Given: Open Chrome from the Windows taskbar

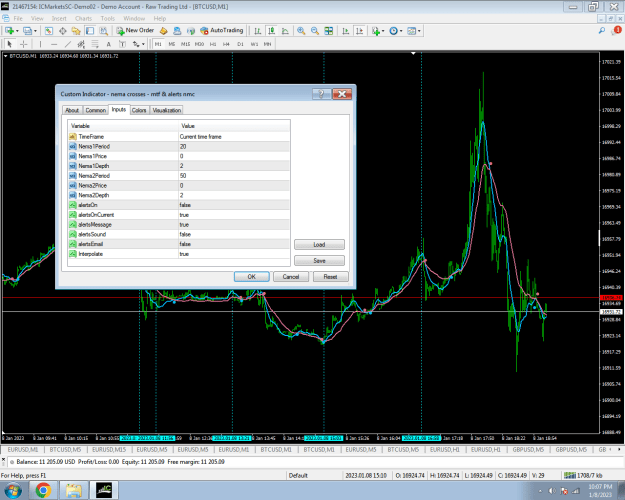Looking at the screenshot, I should tap(43, 490).
